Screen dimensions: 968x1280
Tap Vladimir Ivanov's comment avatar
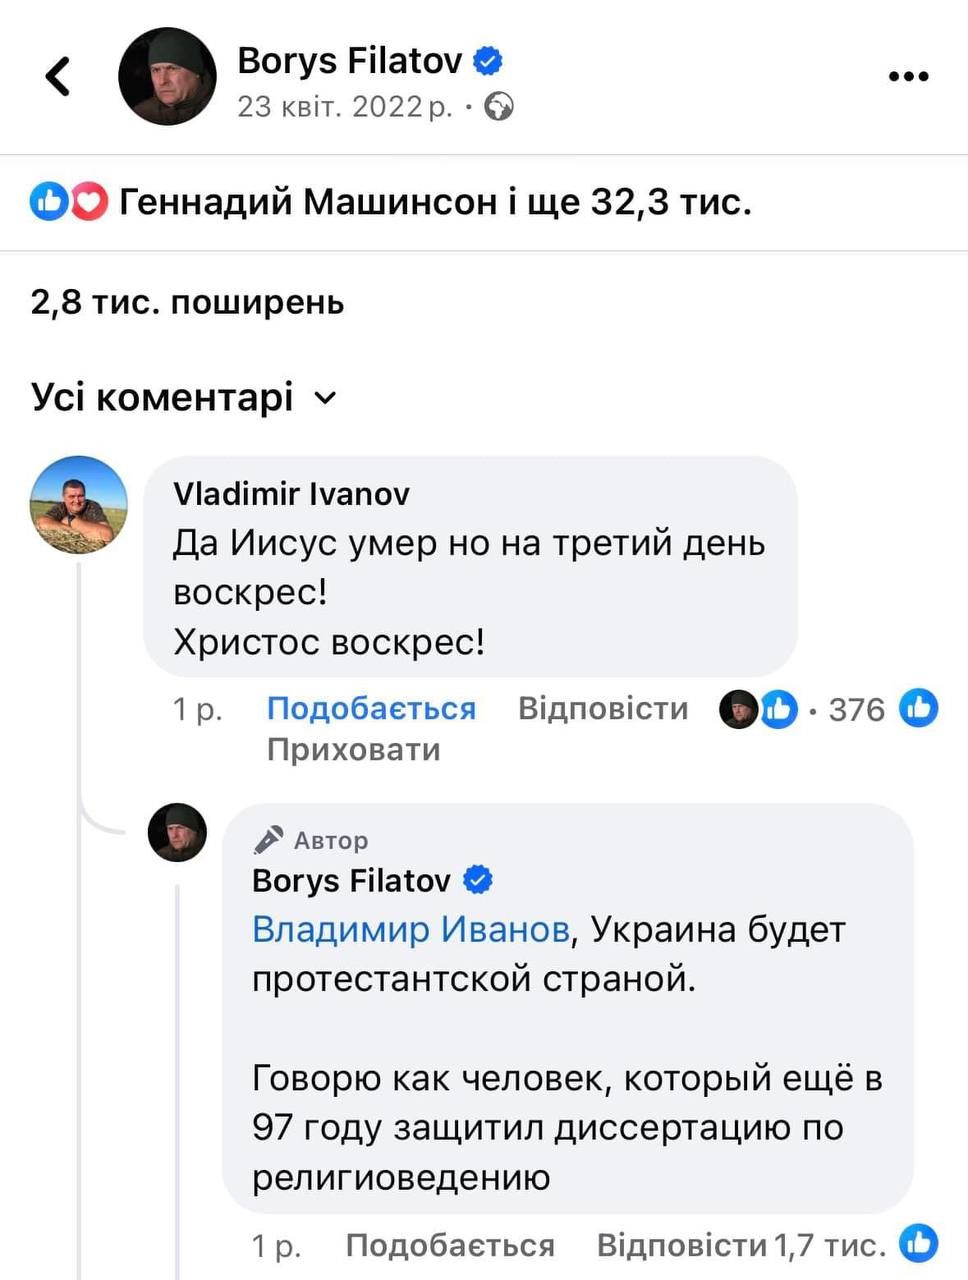(79, 505)
